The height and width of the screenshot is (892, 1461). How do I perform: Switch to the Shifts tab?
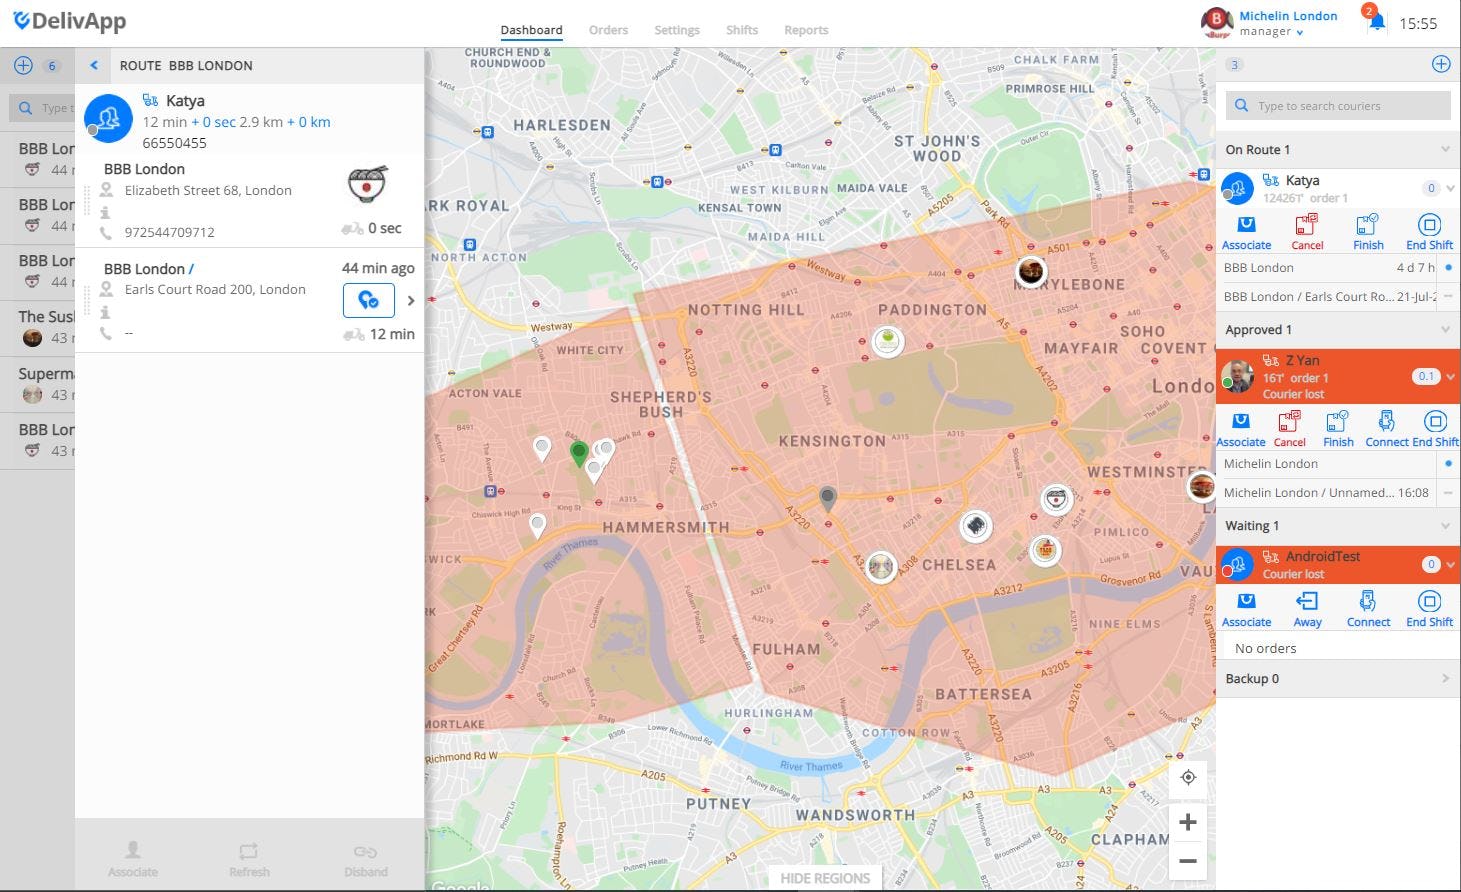(742, 30)
